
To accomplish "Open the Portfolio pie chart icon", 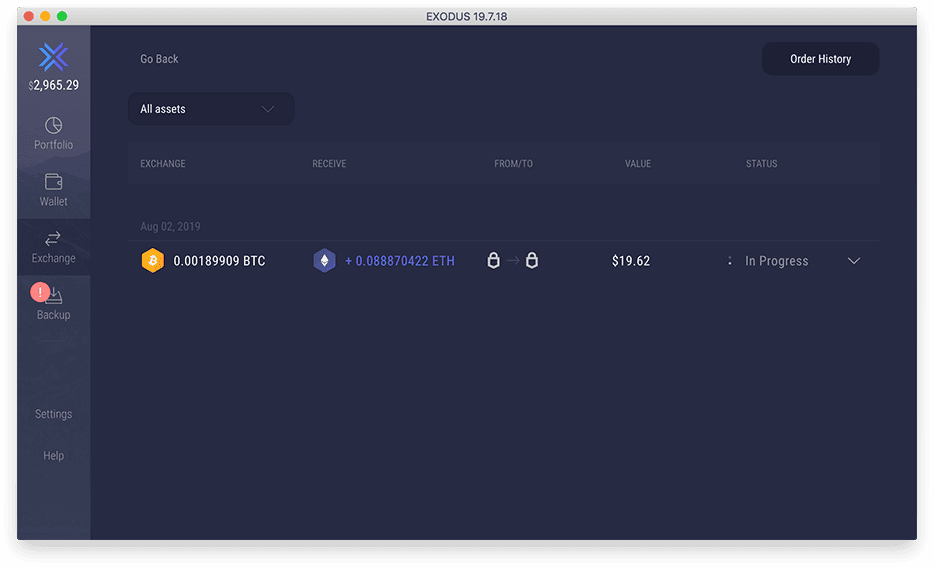I will point(54,125).
